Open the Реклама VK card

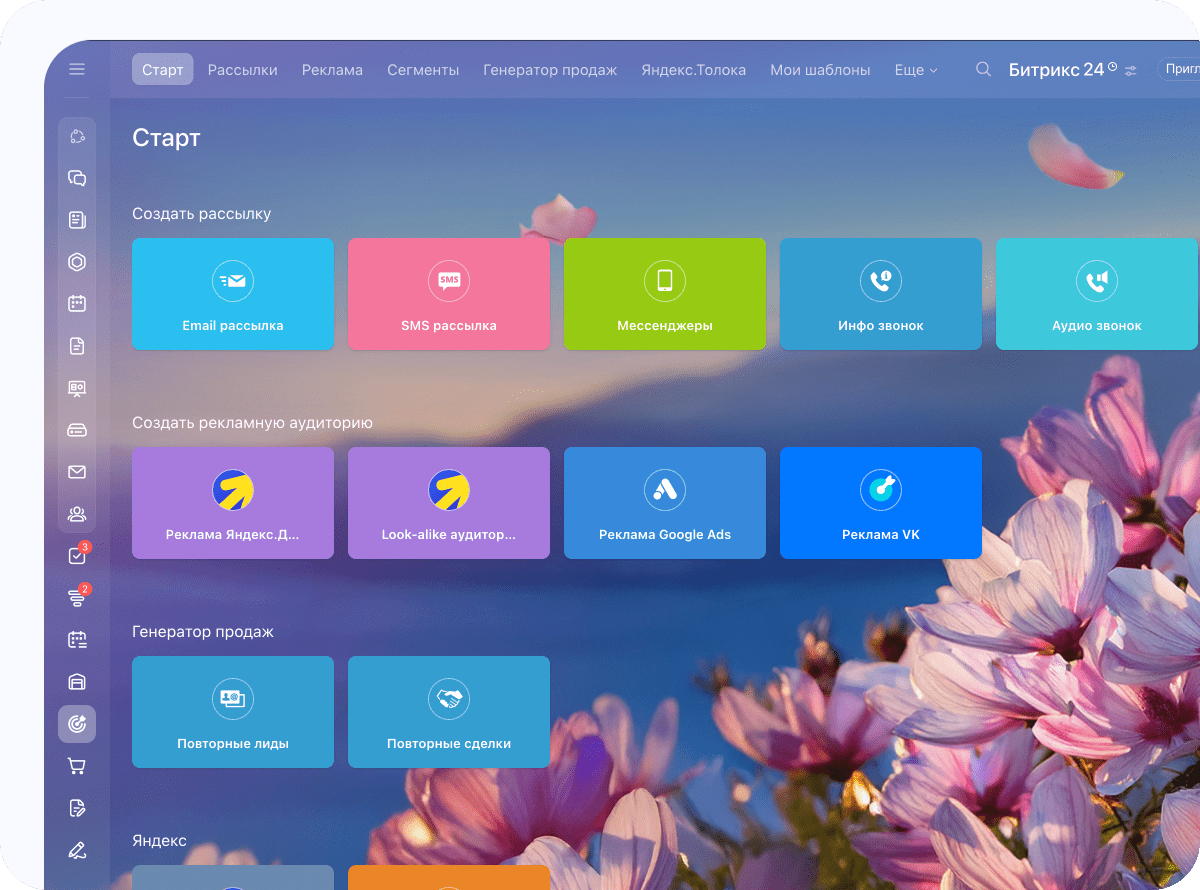coord(881,503)
